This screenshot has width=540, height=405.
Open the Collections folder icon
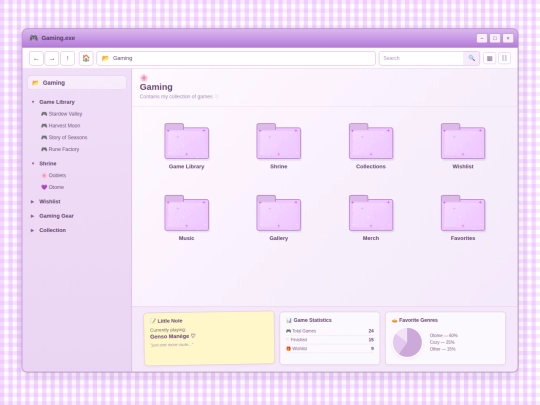tap(371, 141)
